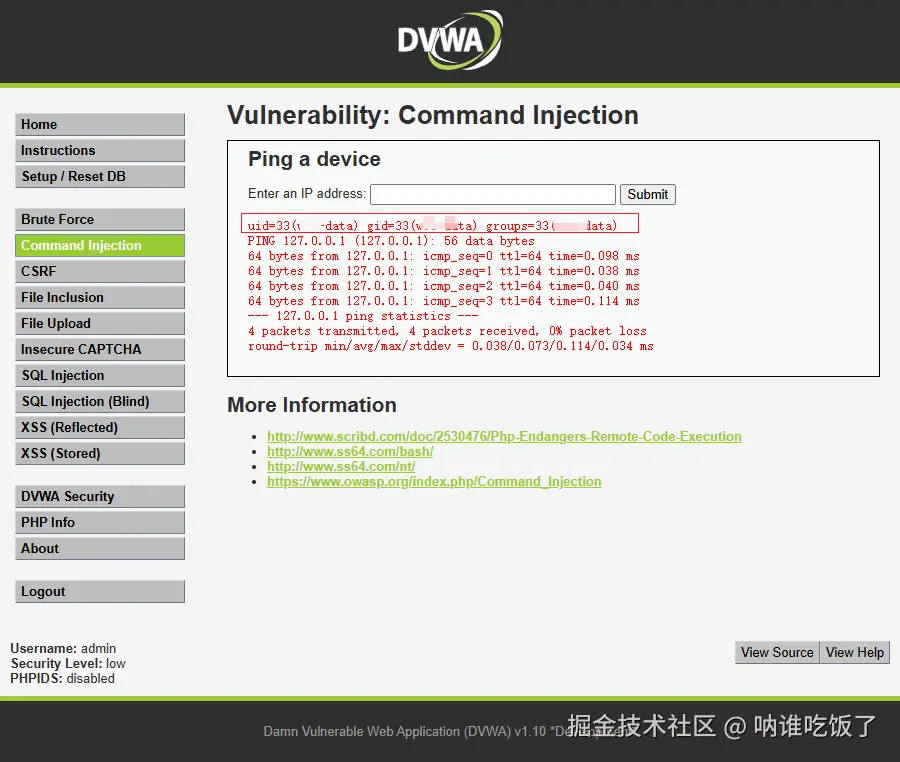Open the File Upload module
This screenshot has width=900, height=762.
coord(100,323)
